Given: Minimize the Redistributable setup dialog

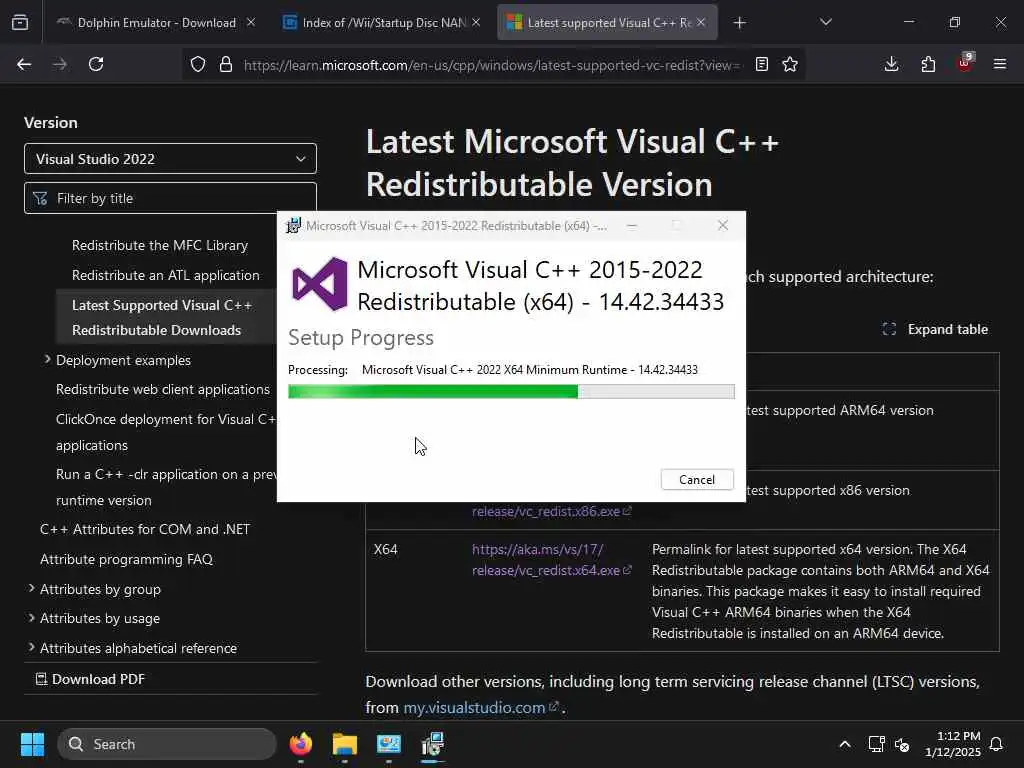Looking at the screenshot, I should [632, 225].
